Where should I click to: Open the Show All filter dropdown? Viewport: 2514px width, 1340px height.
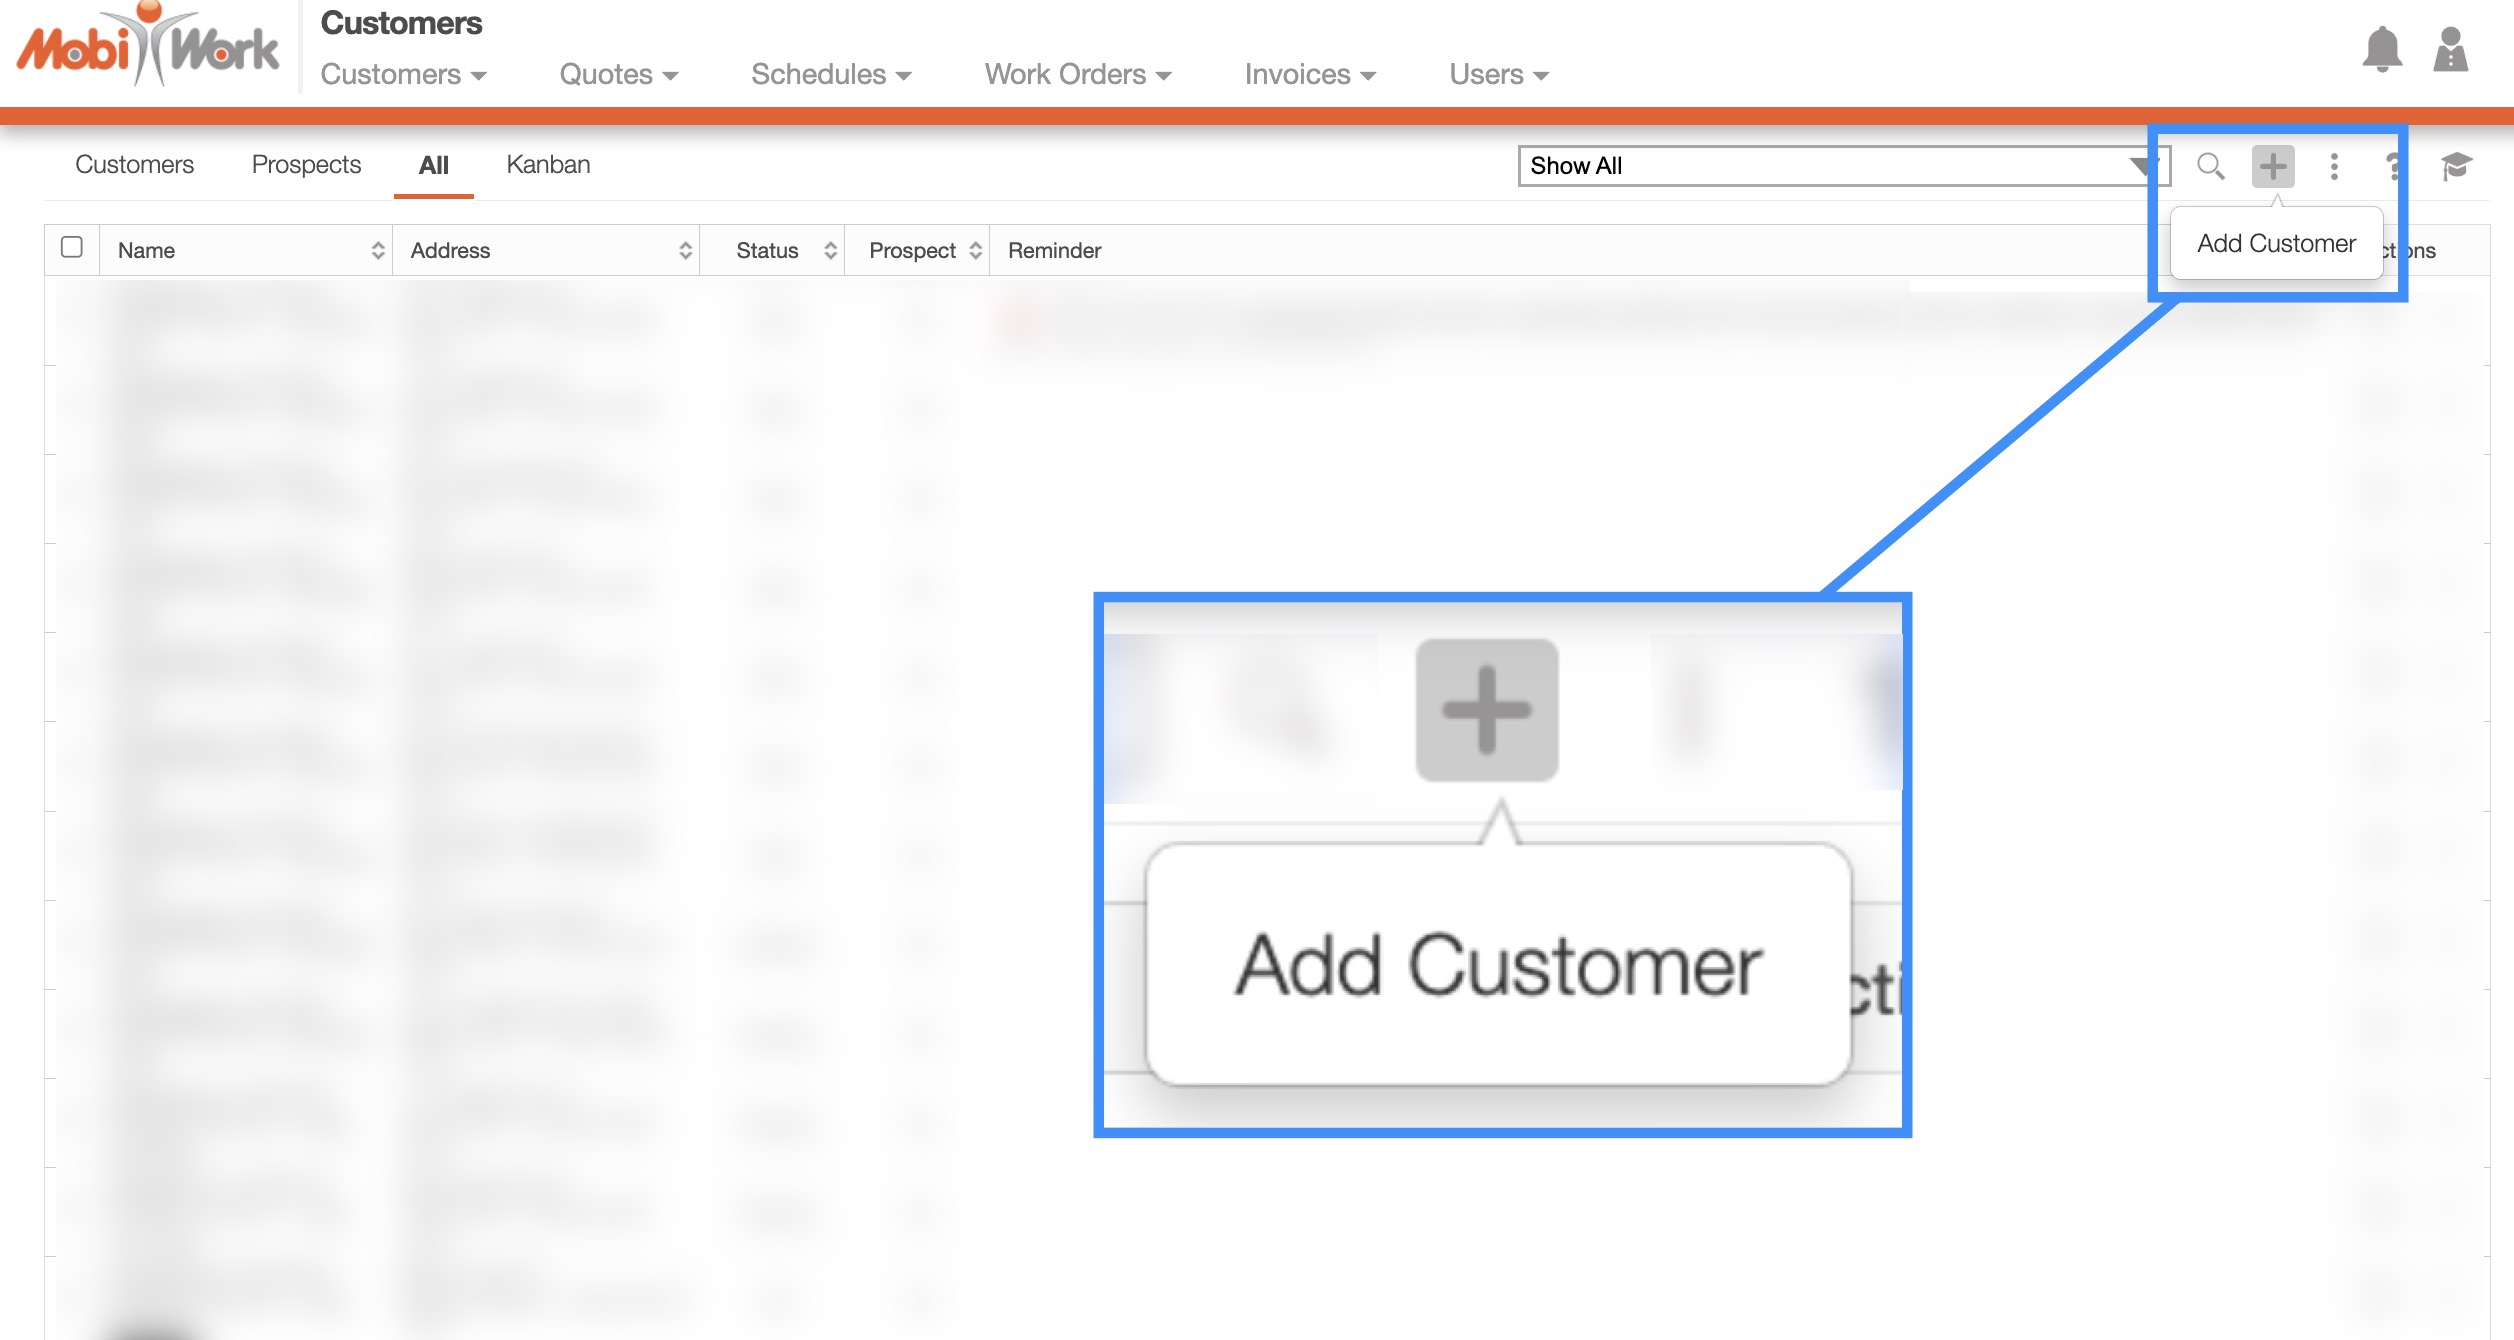[x=1843, y=166]
